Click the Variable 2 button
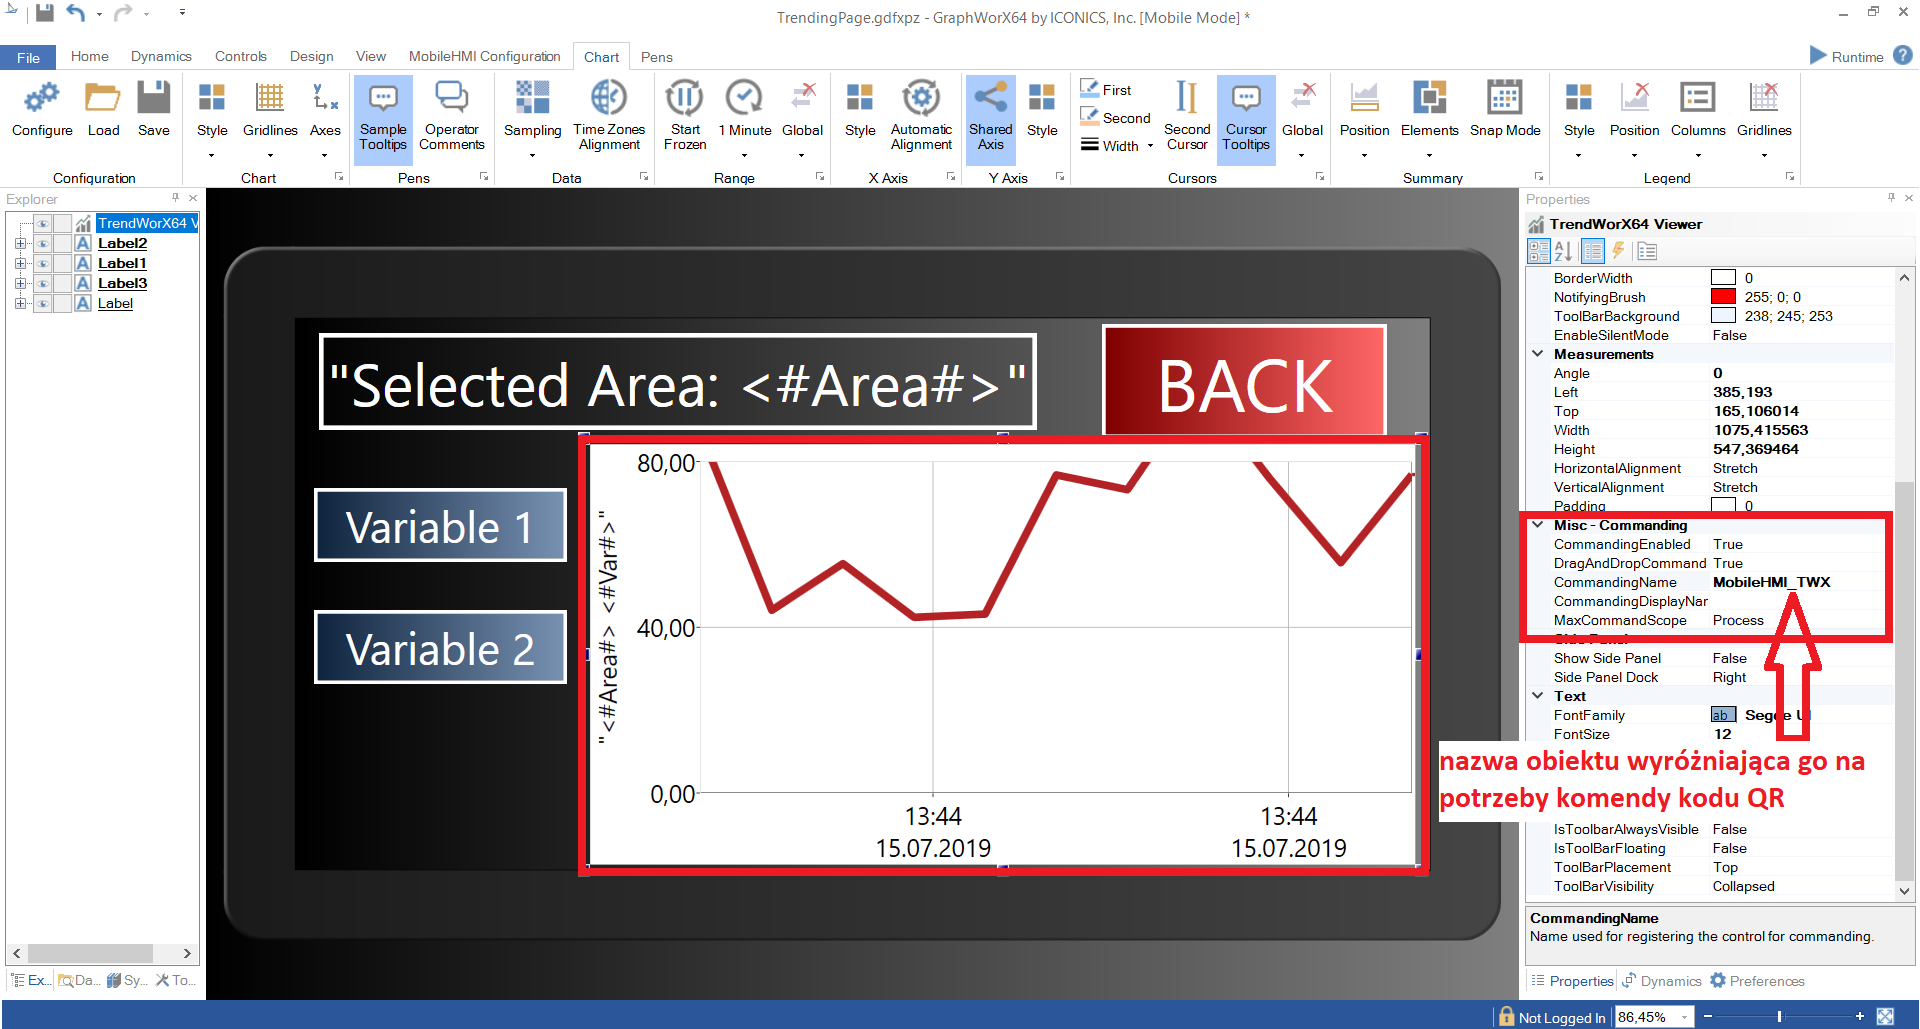 440,648
